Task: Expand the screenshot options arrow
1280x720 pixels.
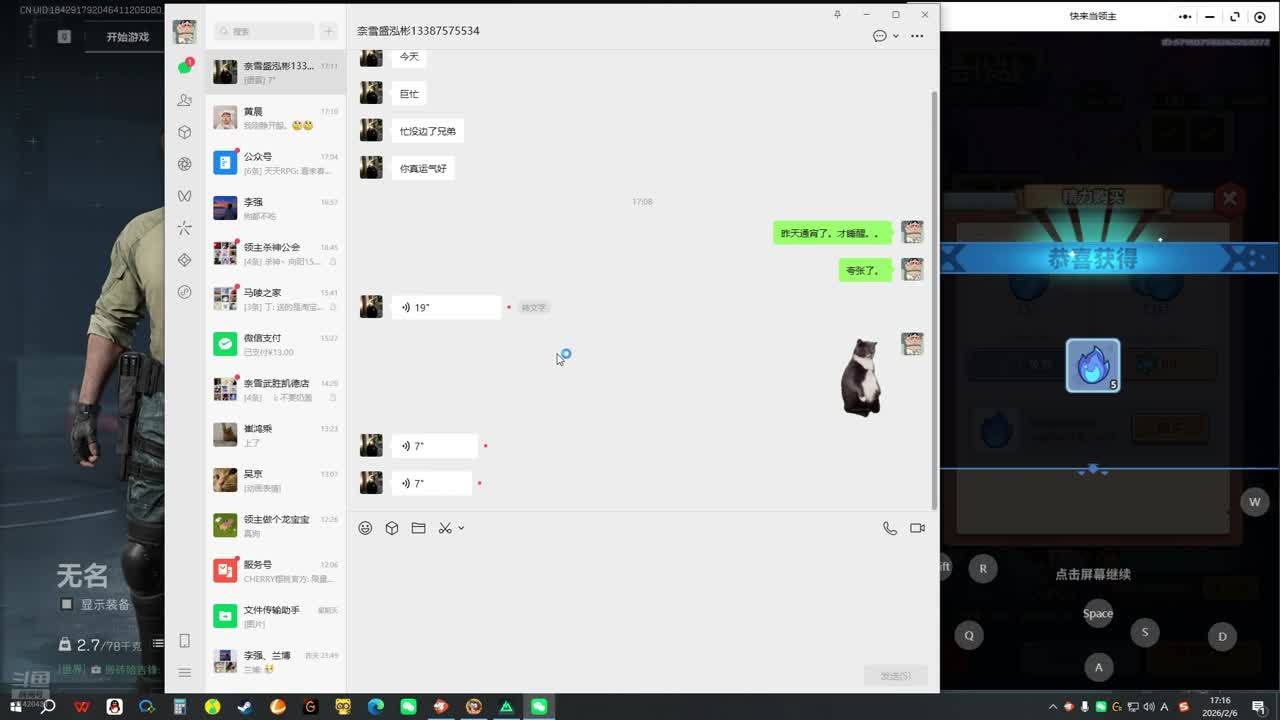Action: 461,528
